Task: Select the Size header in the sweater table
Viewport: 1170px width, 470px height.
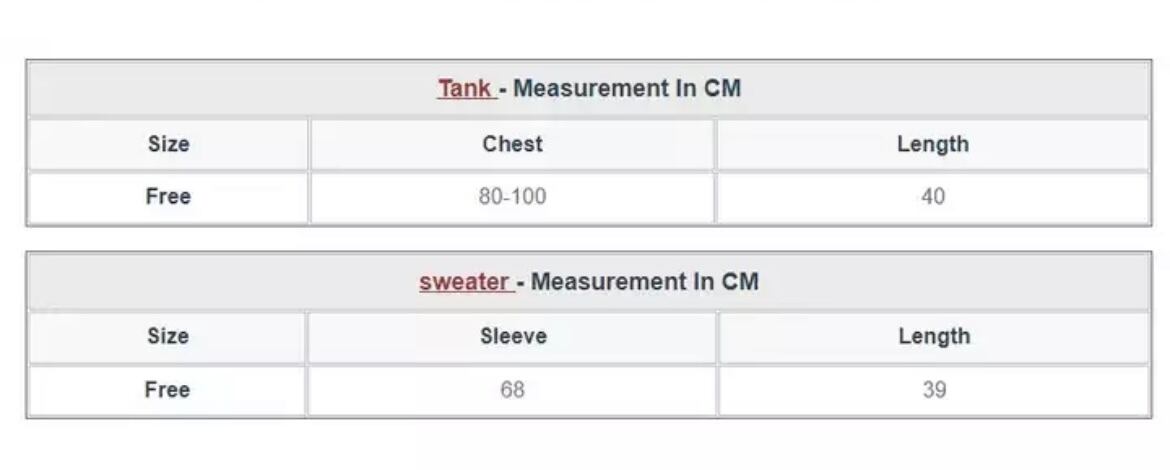Action: (168, 337)
